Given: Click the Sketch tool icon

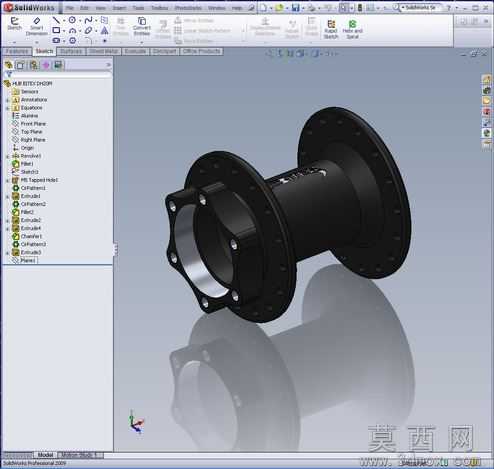Looking at the screenshot, I should 14,24.
